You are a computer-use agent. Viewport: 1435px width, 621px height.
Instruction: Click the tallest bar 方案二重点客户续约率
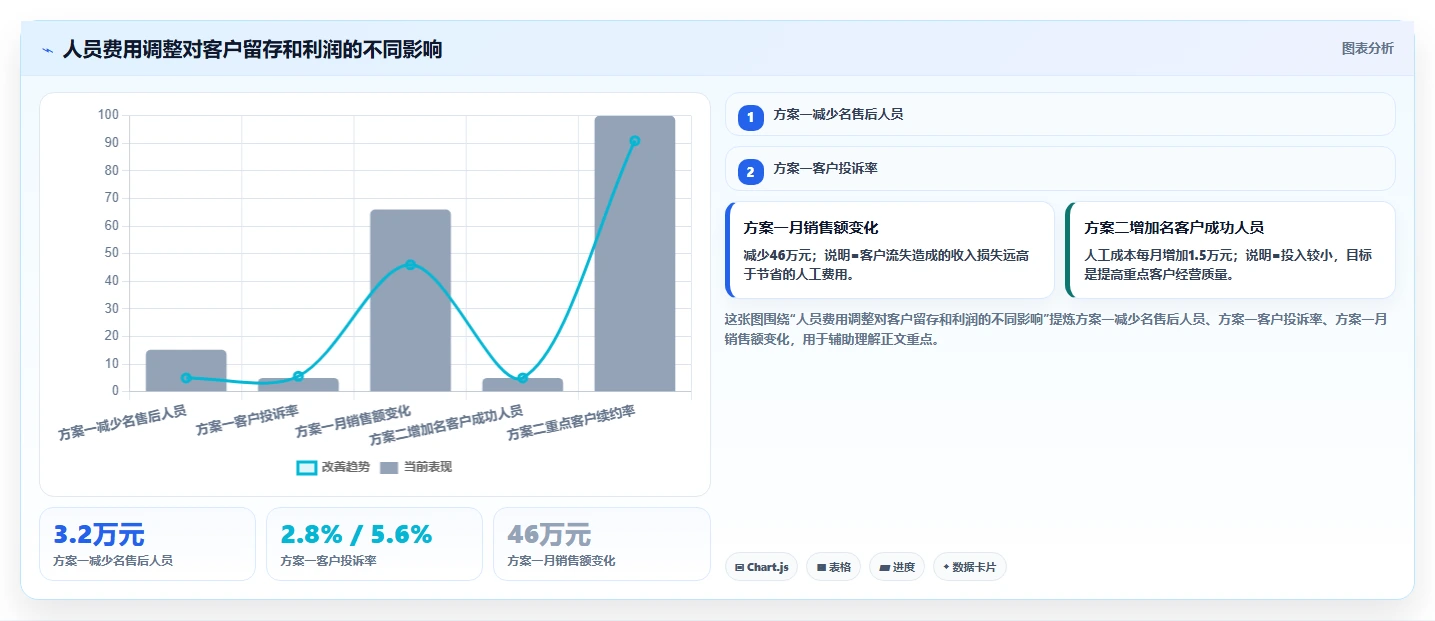pyautogui.click(x=635, y=253)
